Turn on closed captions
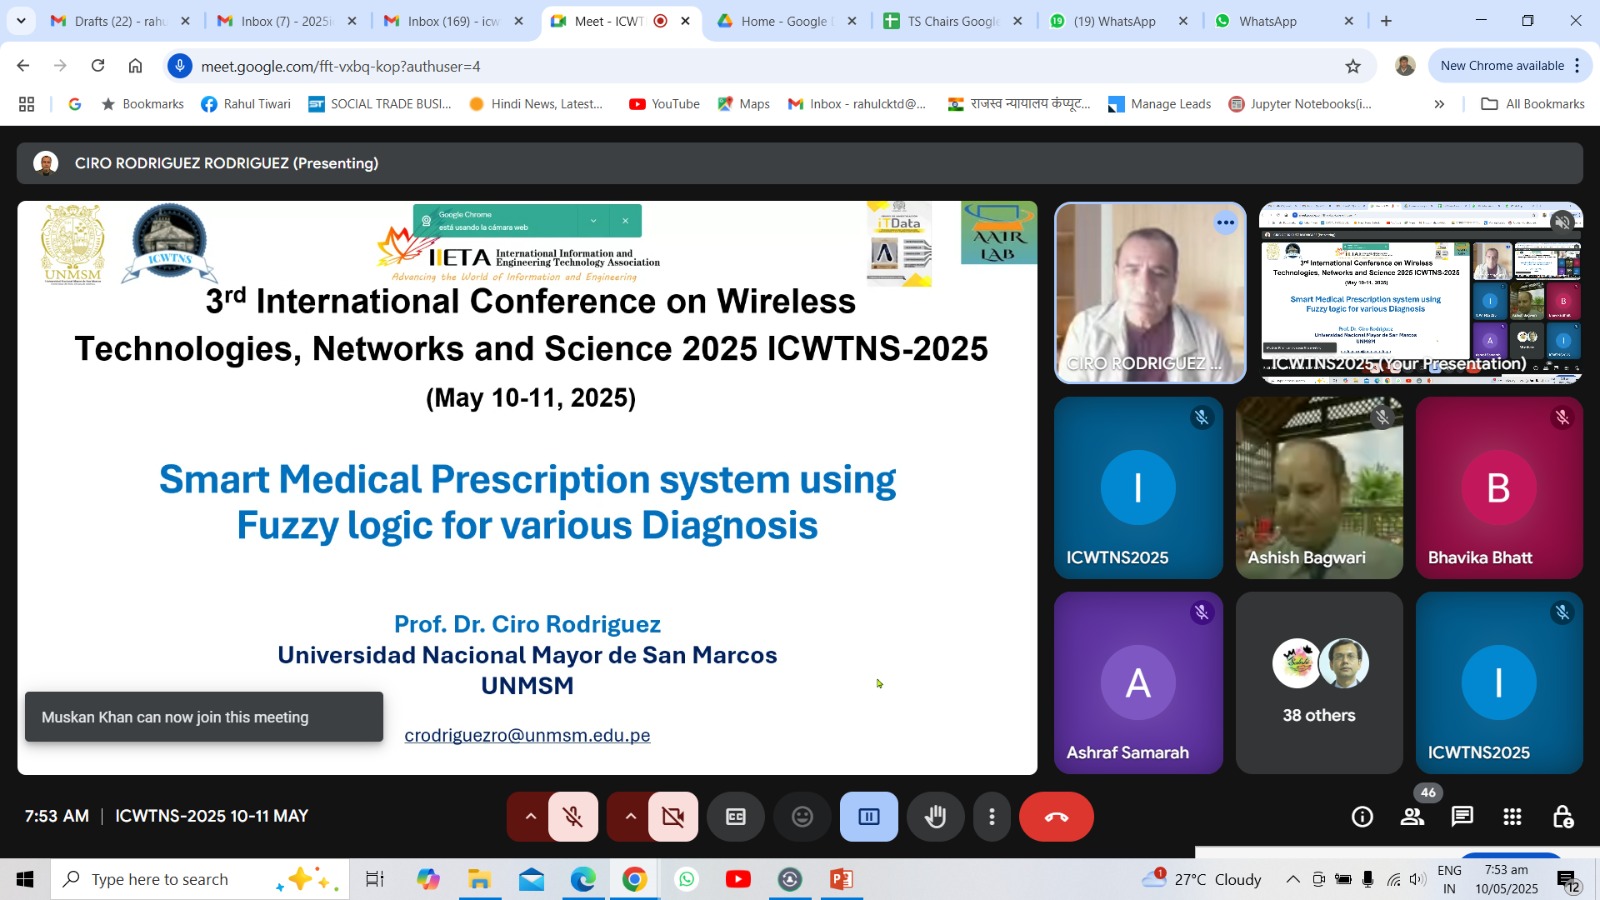Viewport: 1600px width, 900px height. (x=736, y=817)
